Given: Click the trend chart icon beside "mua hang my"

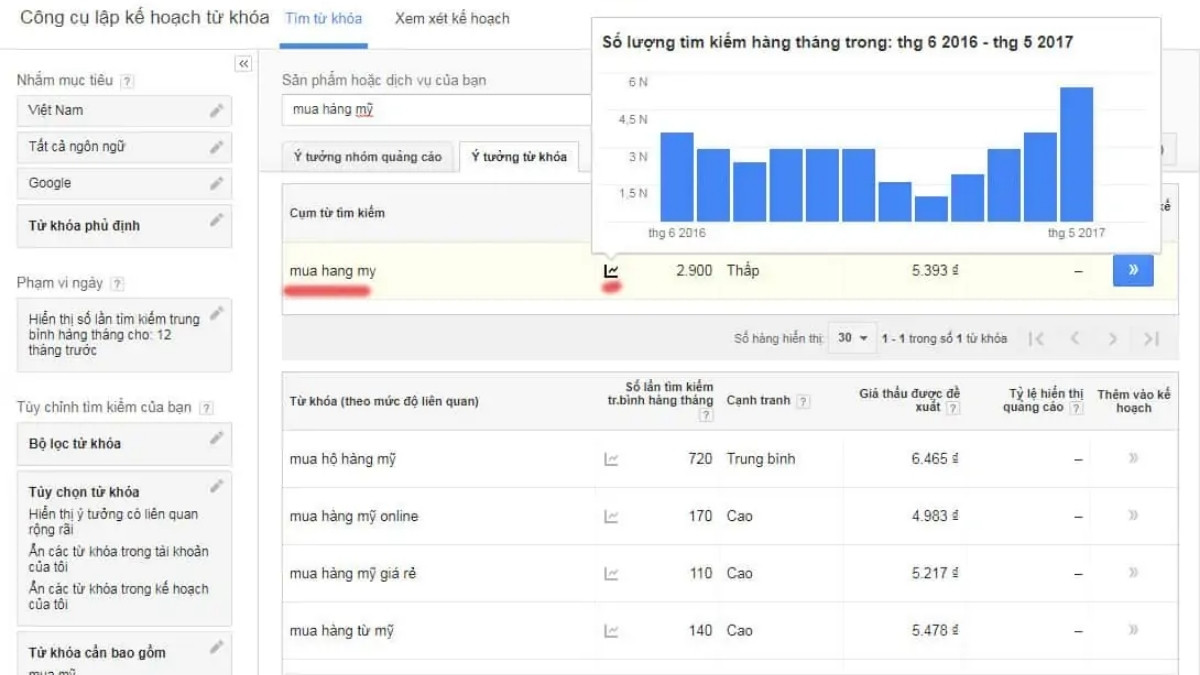Looking at the screenshot, I should coord(612,268).
